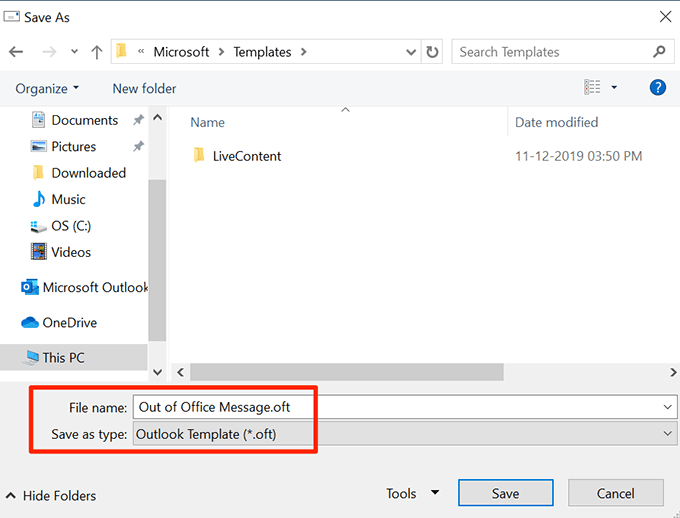Screen dimensions: 680x518
Task: Click the search magnifier icon
Action: coord(659,52)
